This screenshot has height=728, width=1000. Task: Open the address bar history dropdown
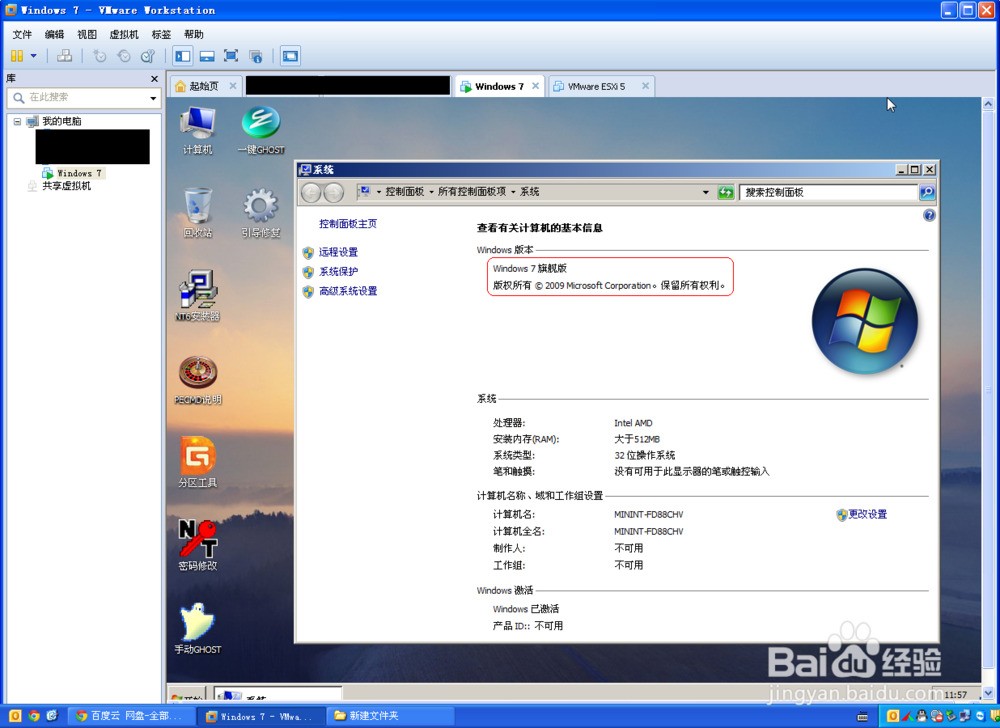pyautogui.click(x=705, y=192)
